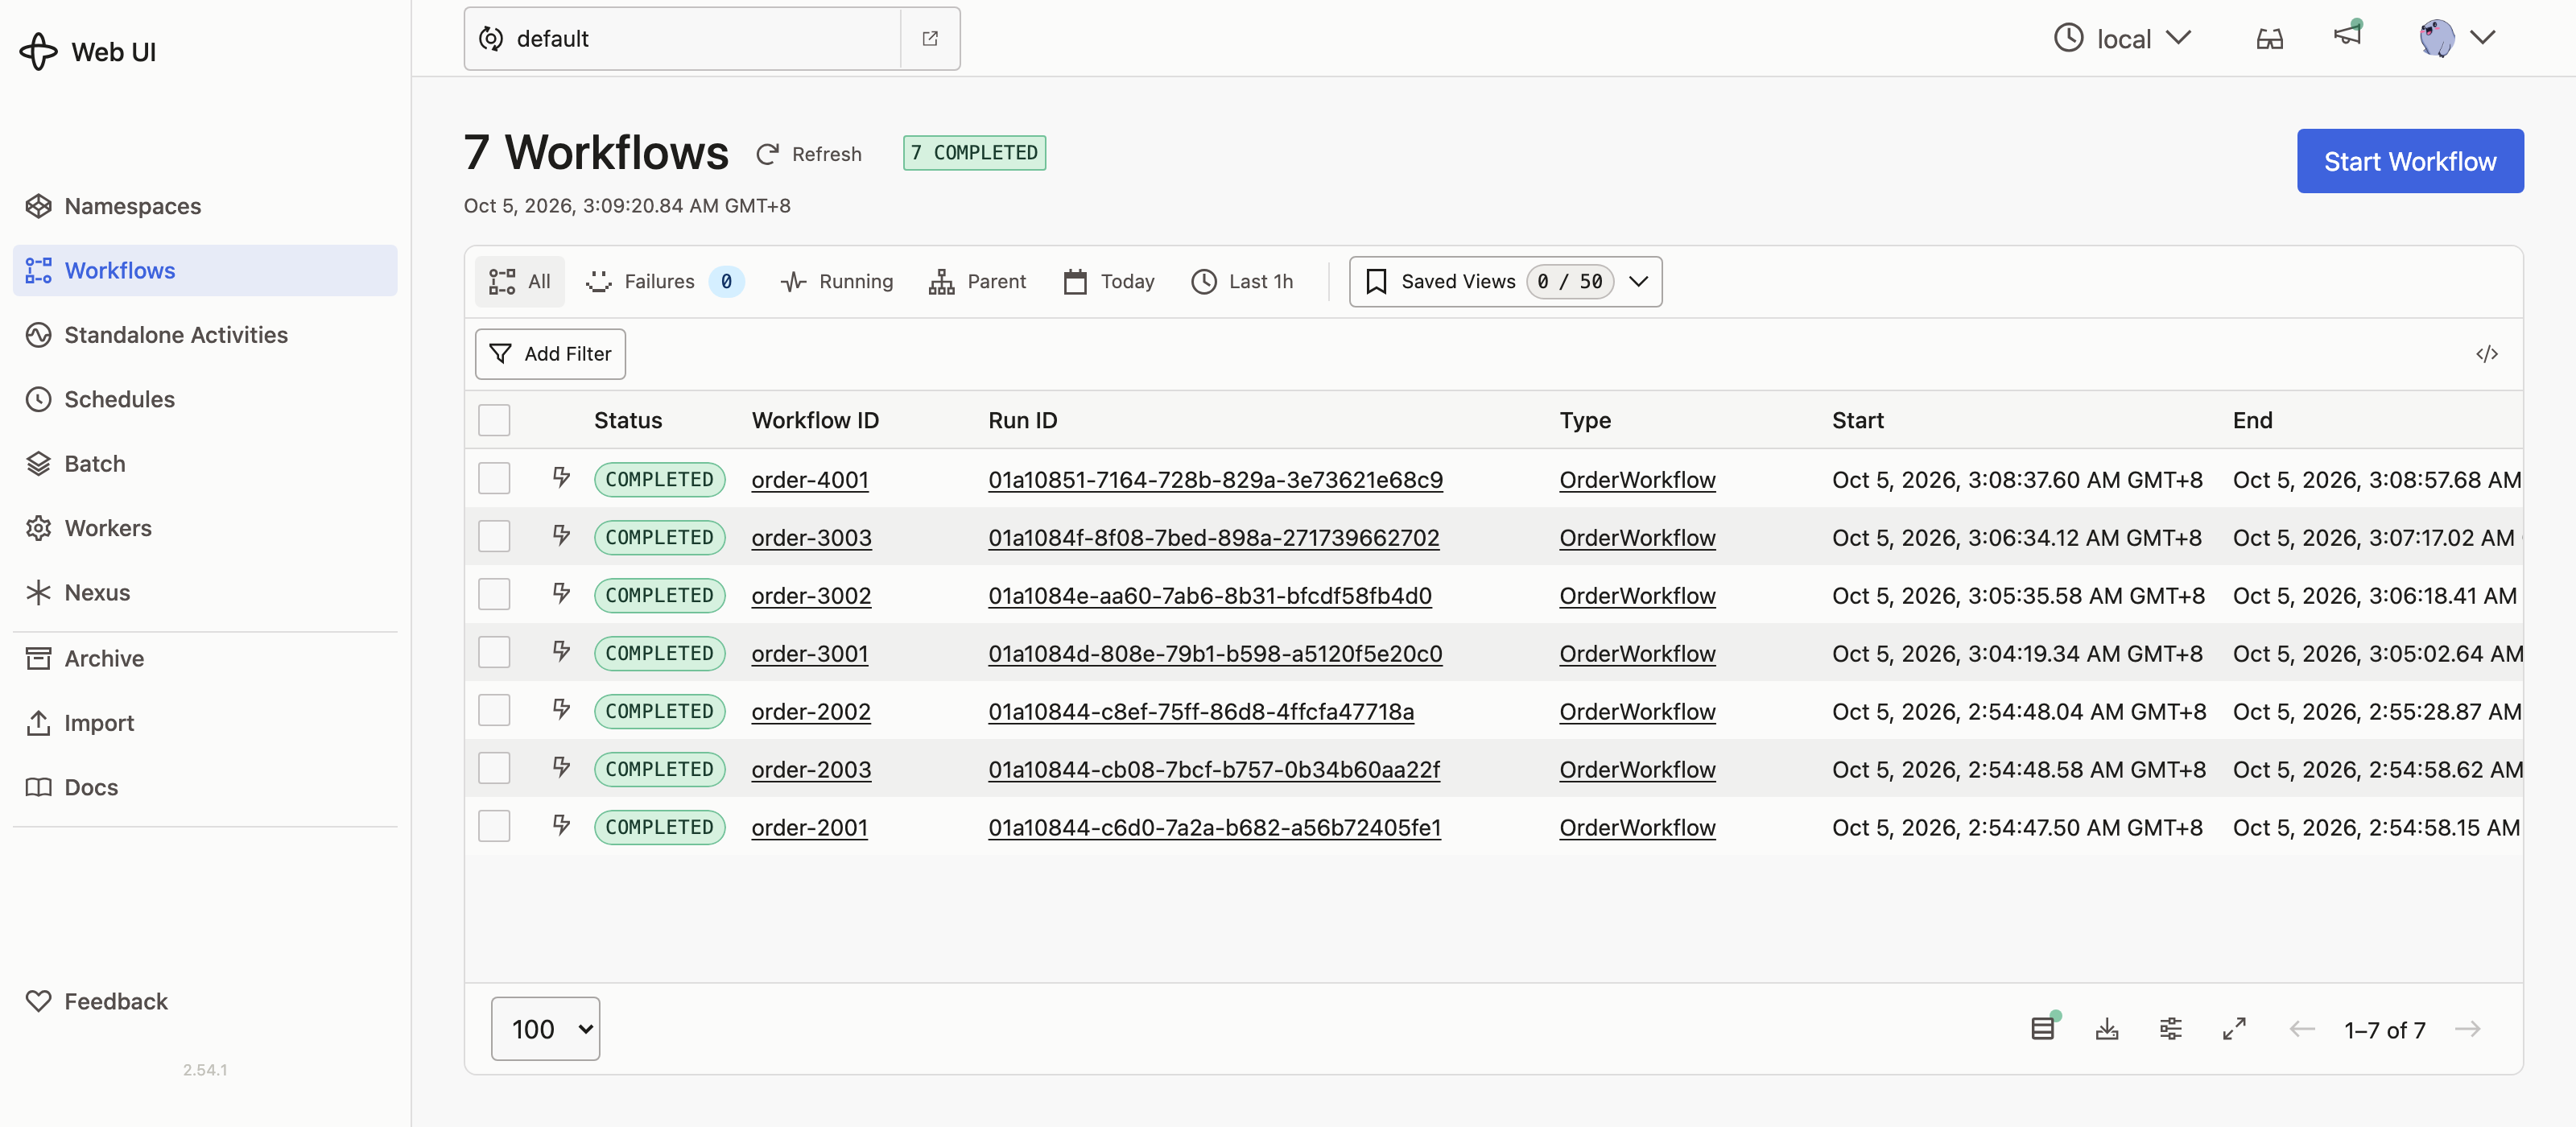Expand the user account menu chevron
2576x1127 pixels.
coord(2482,38)
